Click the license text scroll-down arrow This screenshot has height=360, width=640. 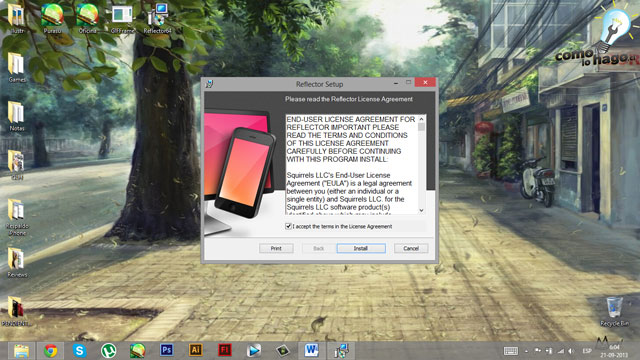pyautogui.click(x=422, y=210)
